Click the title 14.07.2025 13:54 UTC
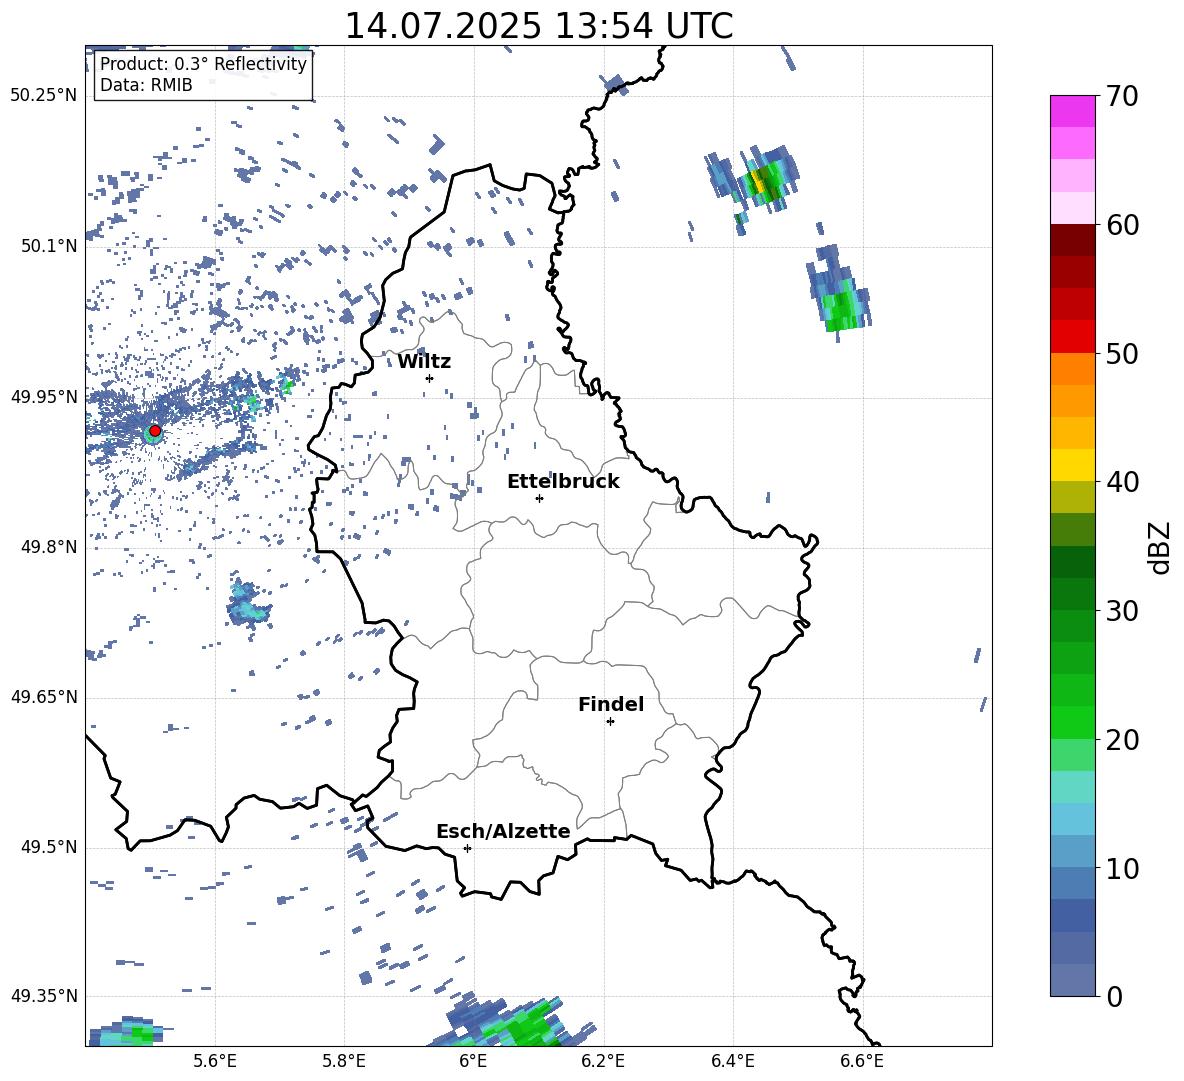Image resolution: width=1184 pixels, height=1081 pixels. [x=538, y=26]
